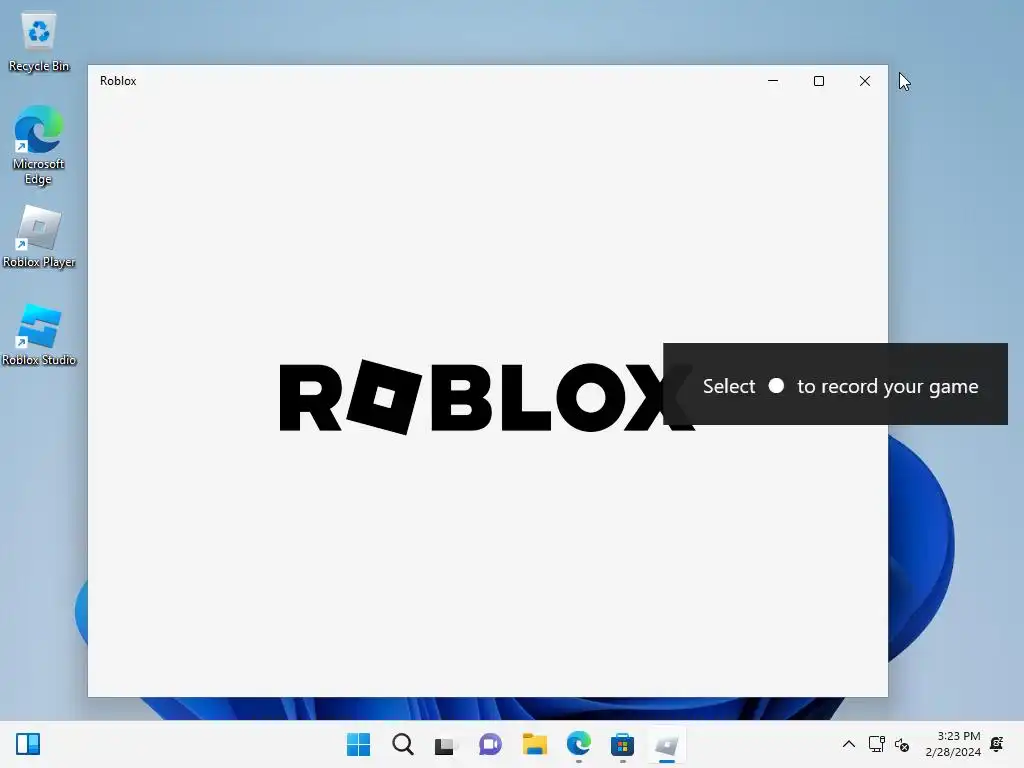Close the Roblox window
The width and height of the screenshot is (1024, 768).
click(865, 81)
